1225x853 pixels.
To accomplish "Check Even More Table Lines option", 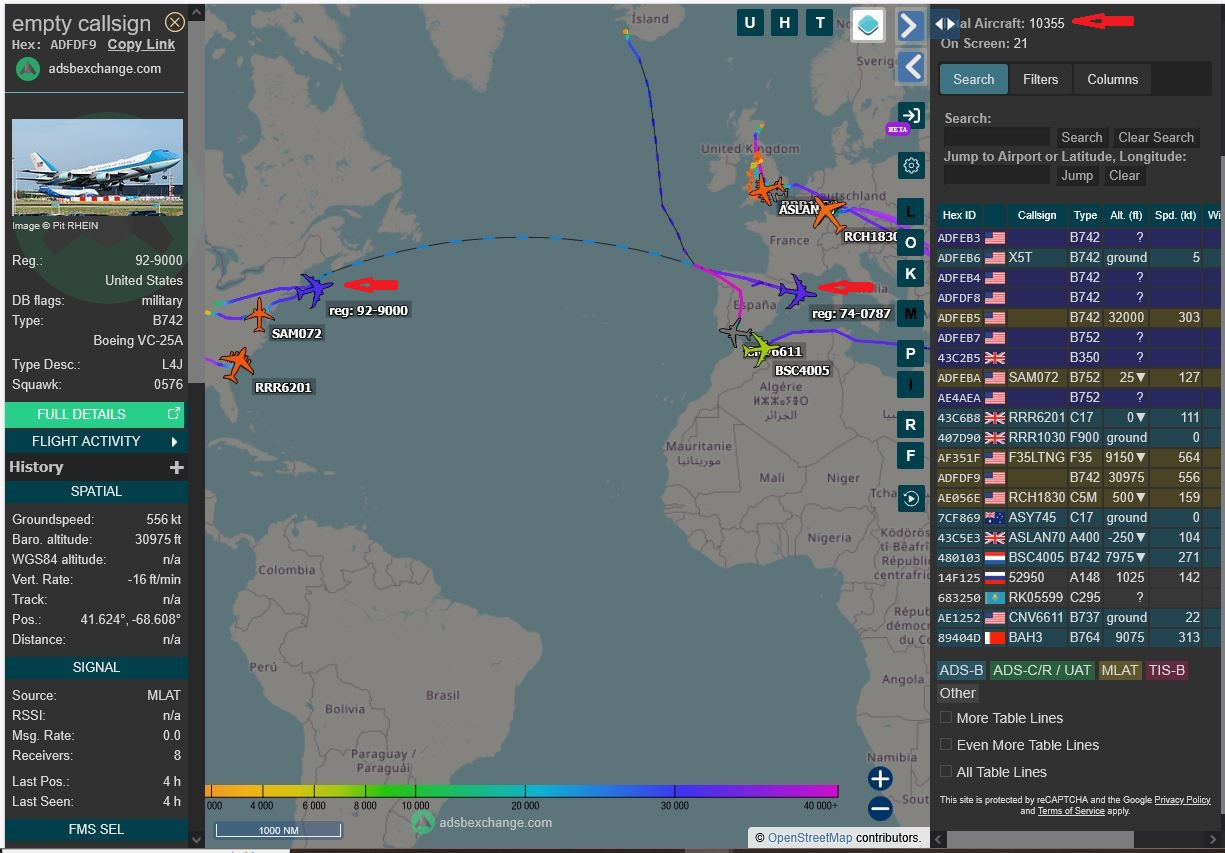I will (946, 745).
